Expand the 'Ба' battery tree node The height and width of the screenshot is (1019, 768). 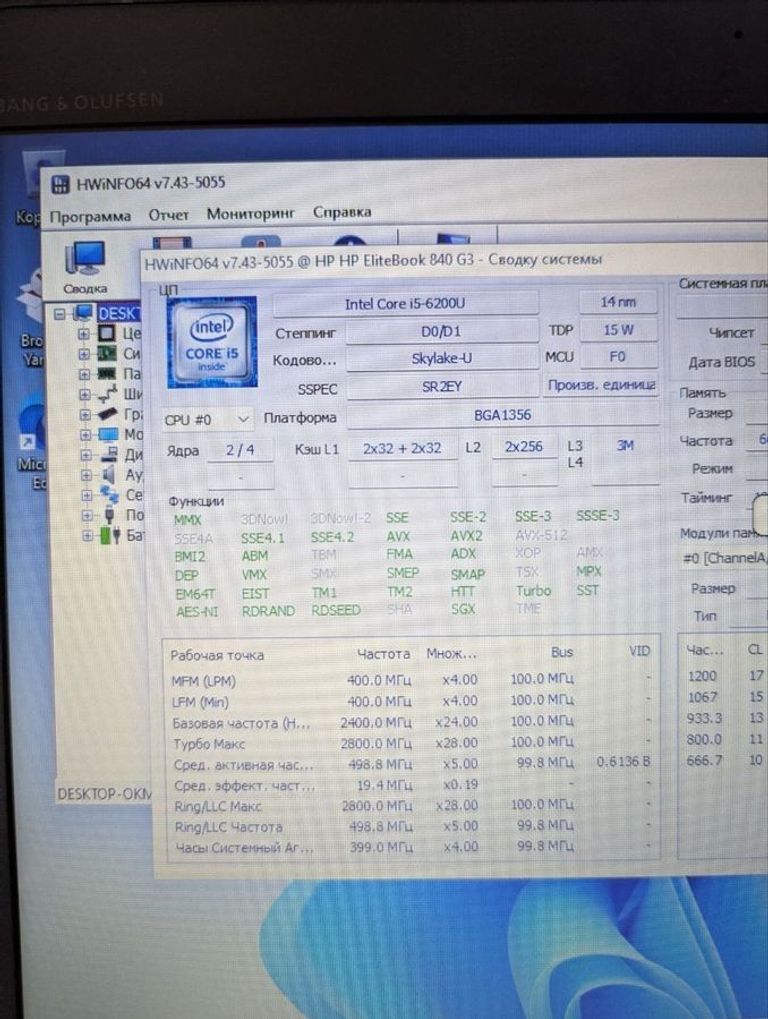click(87, 535)
